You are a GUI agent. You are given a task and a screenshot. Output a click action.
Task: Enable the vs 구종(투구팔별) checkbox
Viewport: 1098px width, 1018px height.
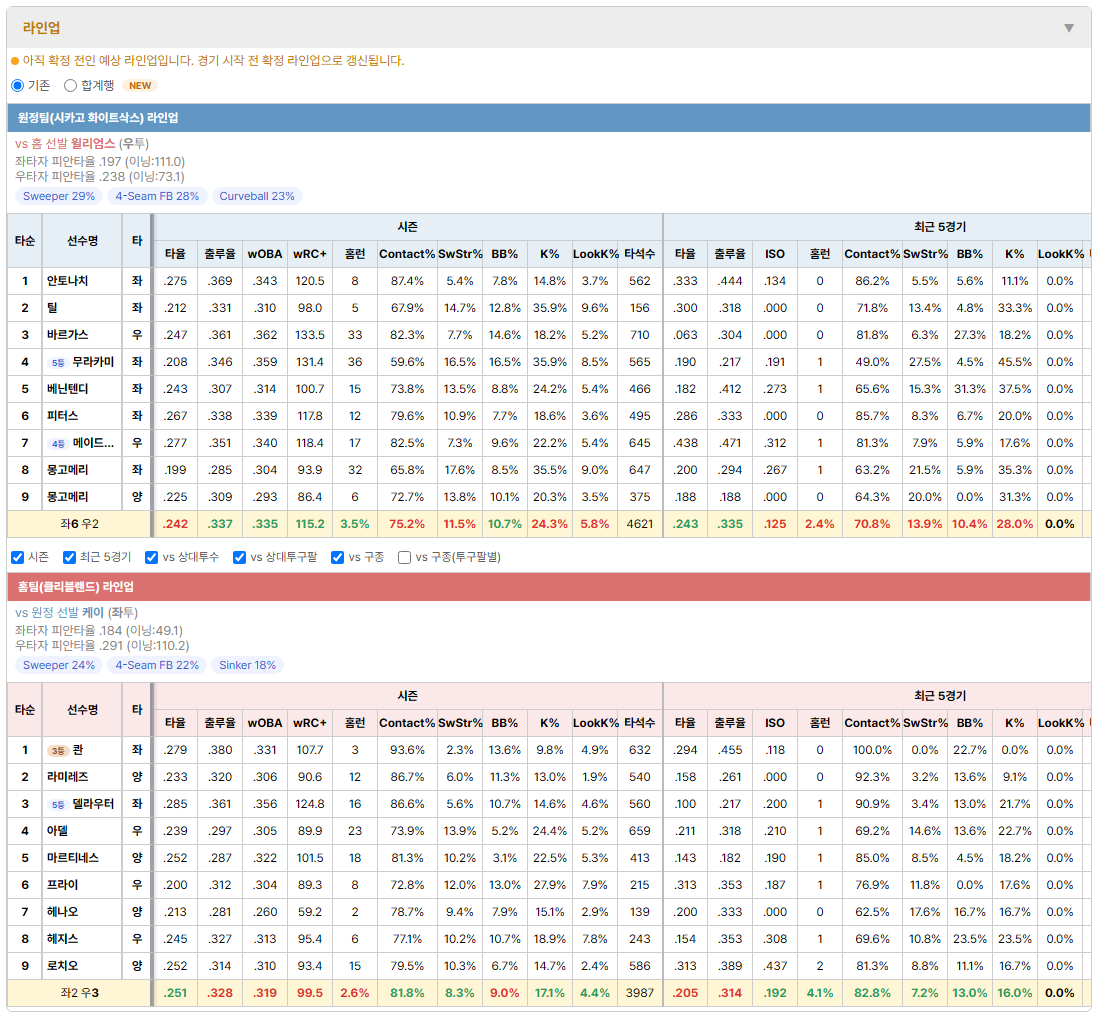coord(404,557)
